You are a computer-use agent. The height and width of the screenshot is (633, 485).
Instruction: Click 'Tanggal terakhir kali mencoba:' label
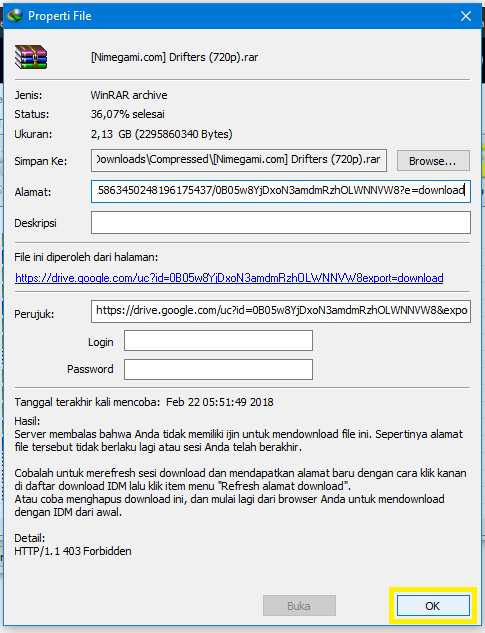click(87, 402)
